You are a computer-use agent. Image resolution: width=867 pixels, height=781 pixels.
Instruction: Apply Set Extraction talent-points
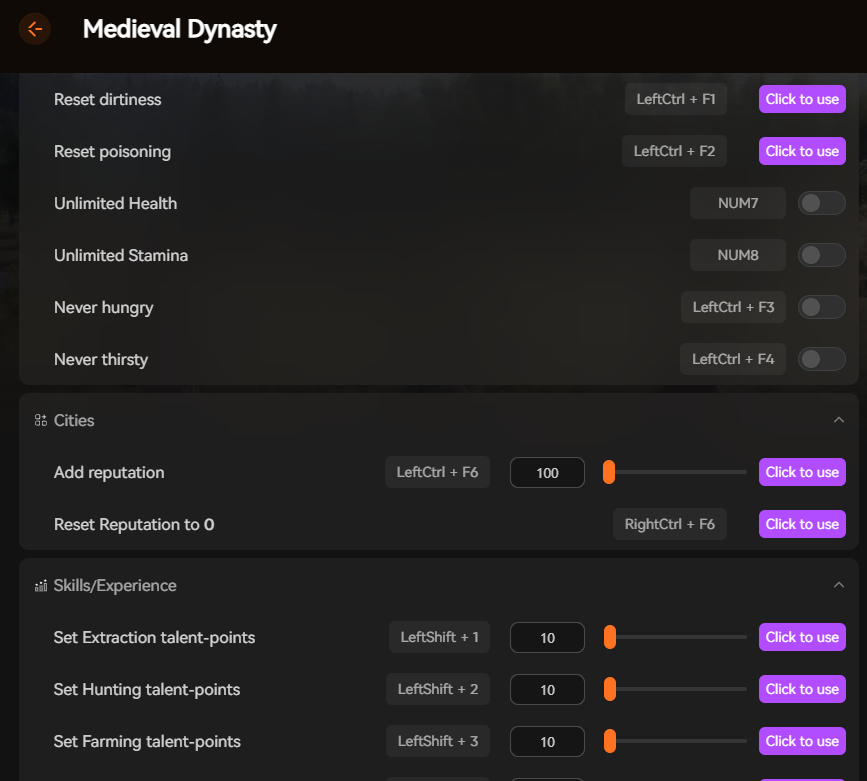(802, 637)
